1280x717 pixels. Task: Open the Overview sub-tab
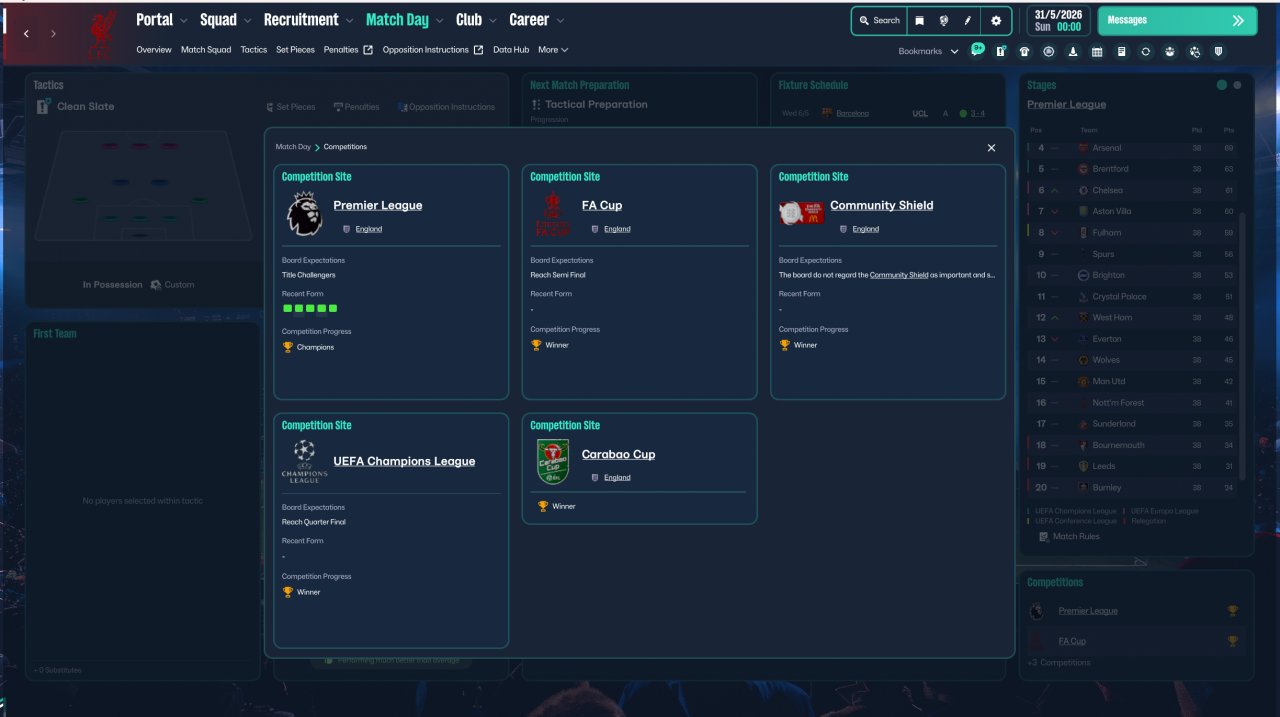click(154, 50)
